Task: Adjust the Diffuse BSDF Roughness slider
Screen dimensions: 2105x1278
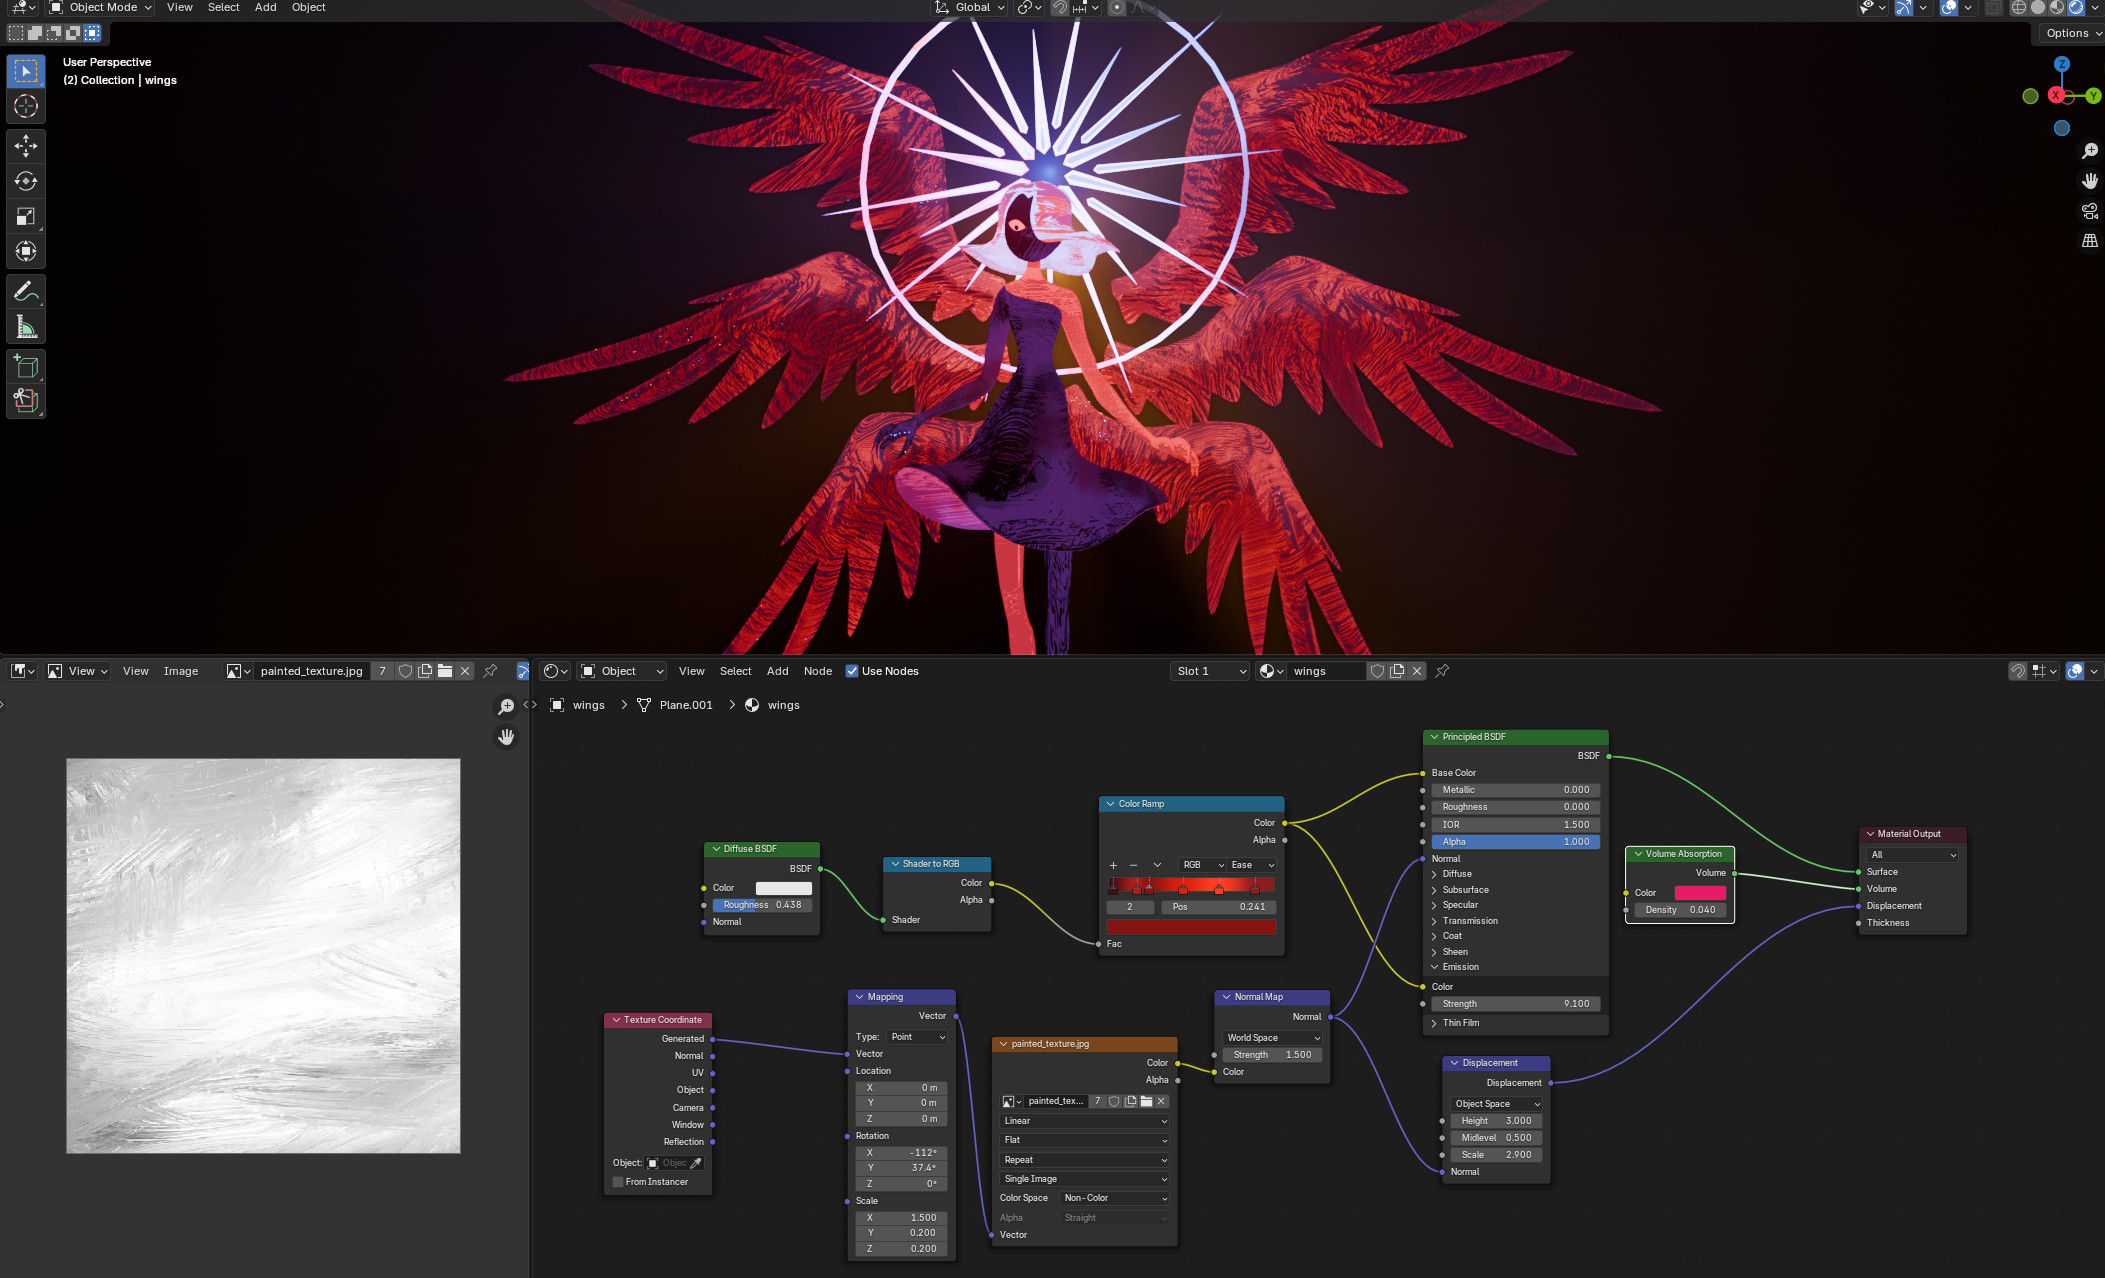Action: (762, 905)
